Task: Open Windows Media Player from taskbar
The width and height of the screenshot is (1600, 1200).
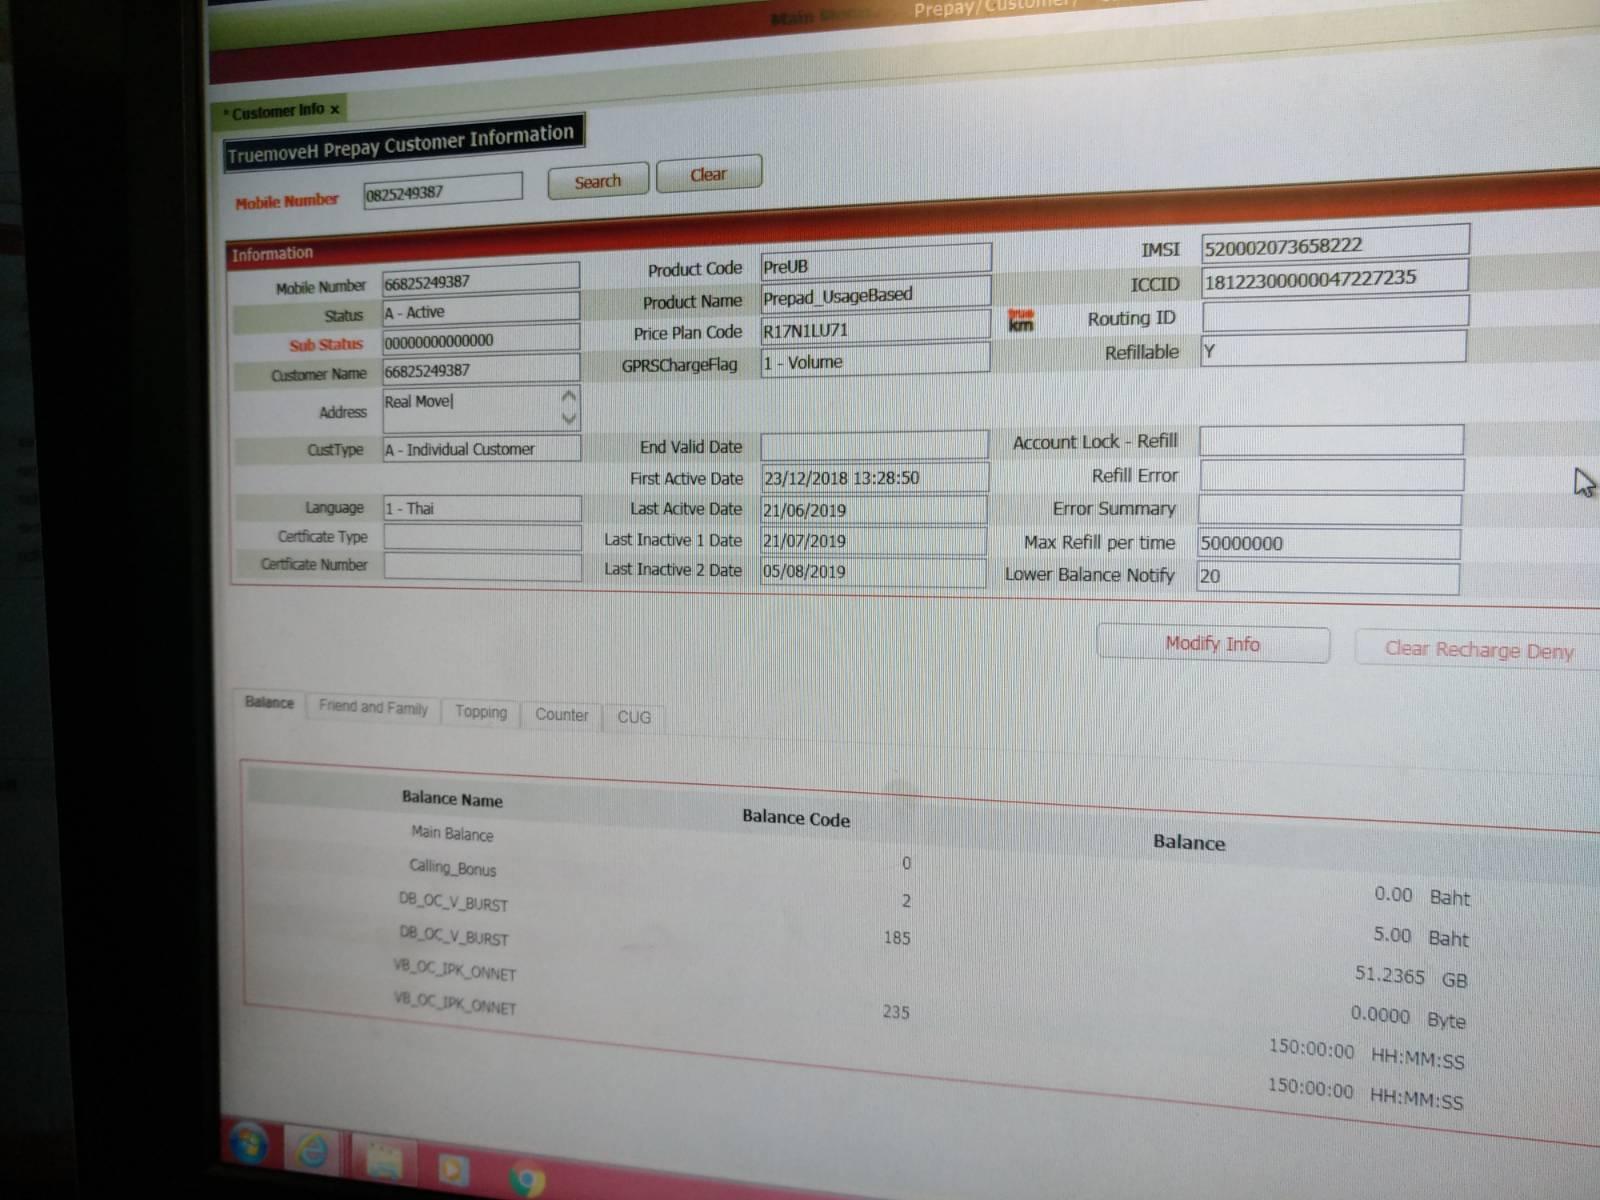Action: pyautogui.click(x=452, y=1169)
